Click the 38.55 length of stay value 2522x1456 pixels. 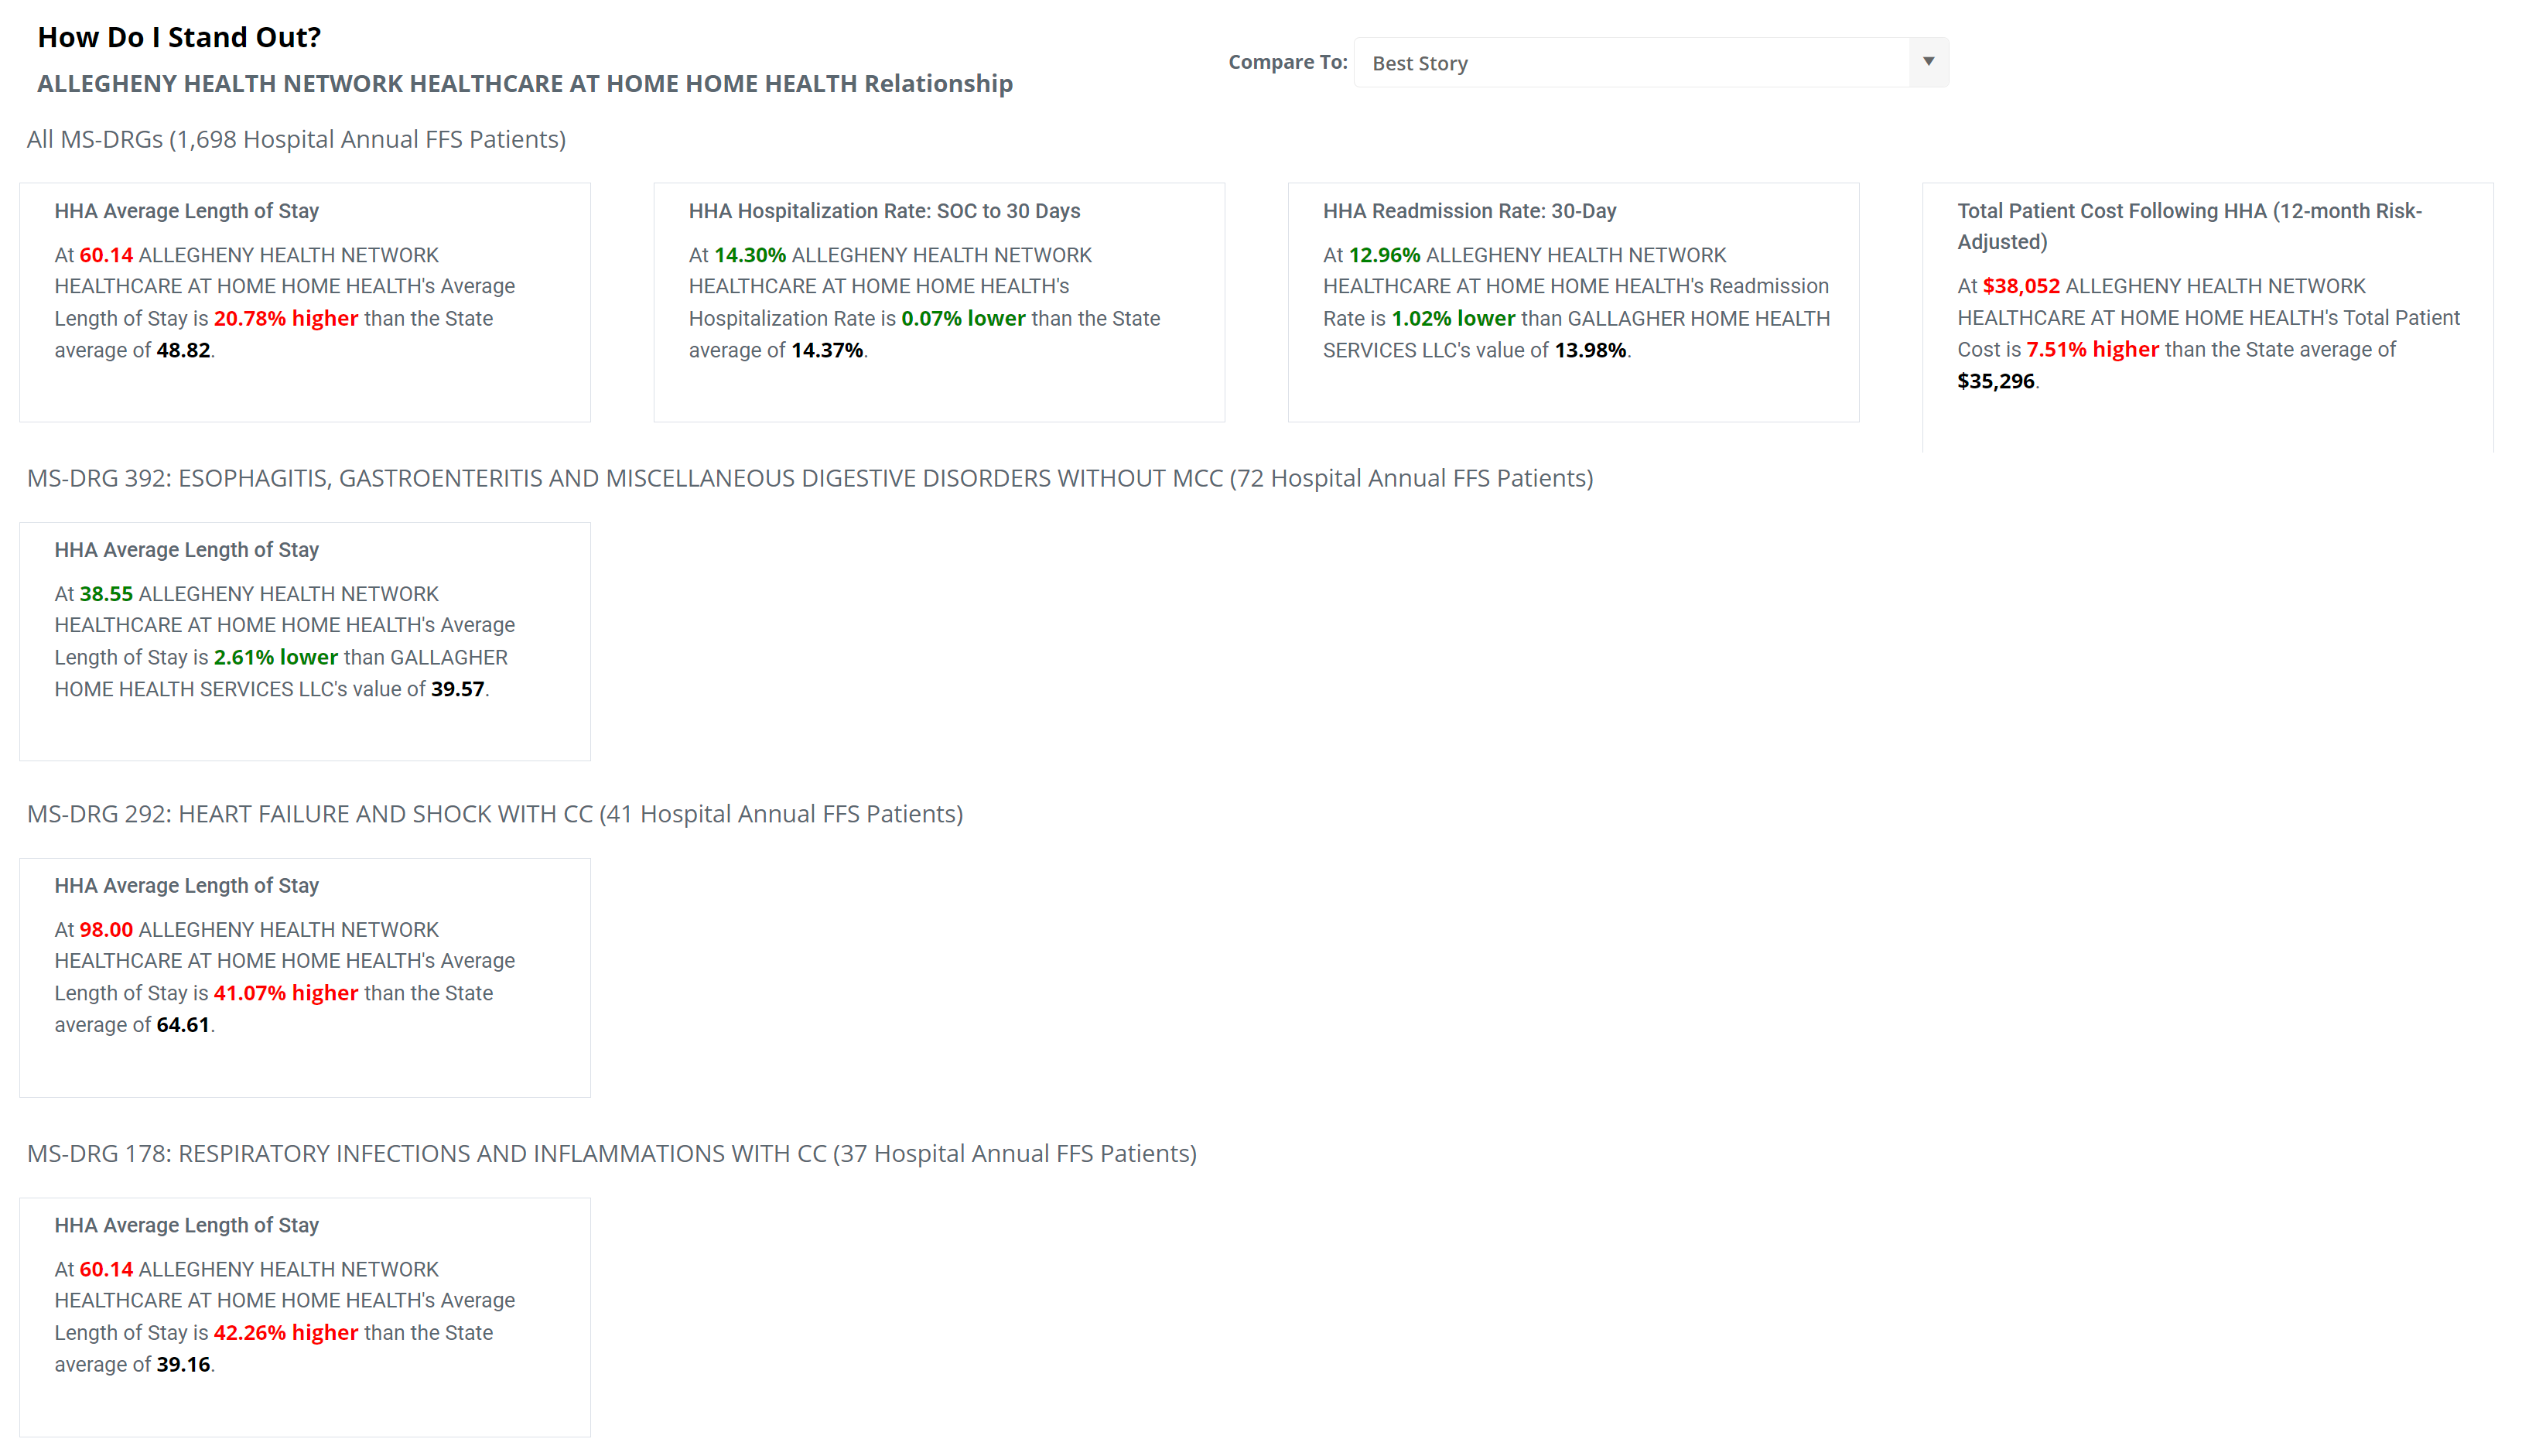coord(106,594)
